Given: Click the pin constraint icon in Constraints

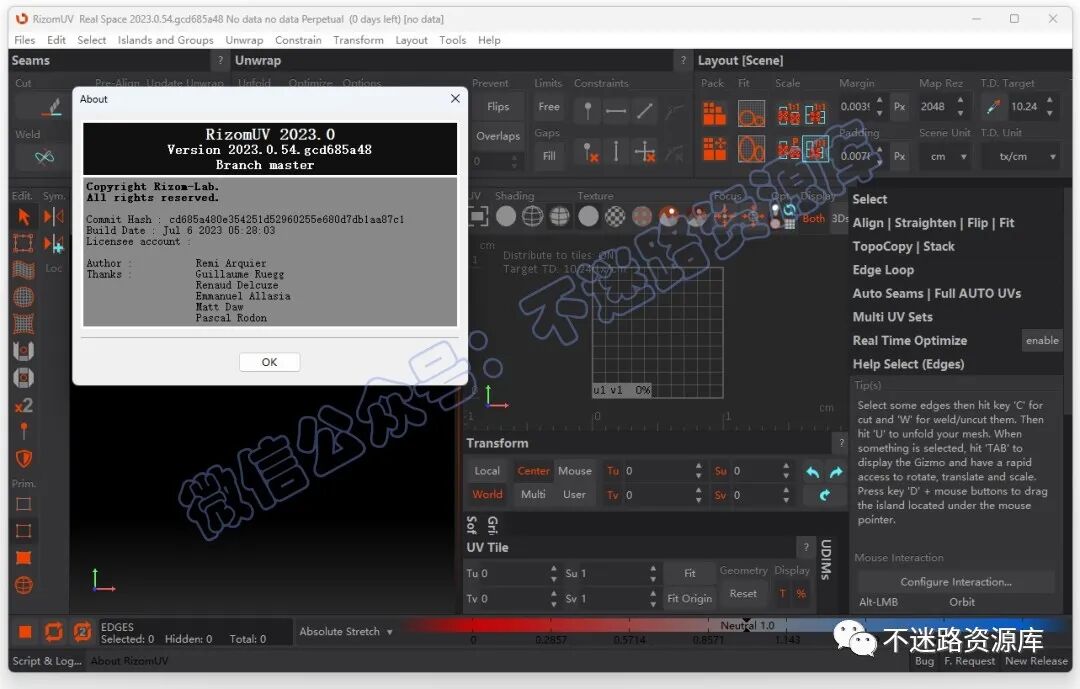Looking at the screenshot, I should [x=588, y=110].
